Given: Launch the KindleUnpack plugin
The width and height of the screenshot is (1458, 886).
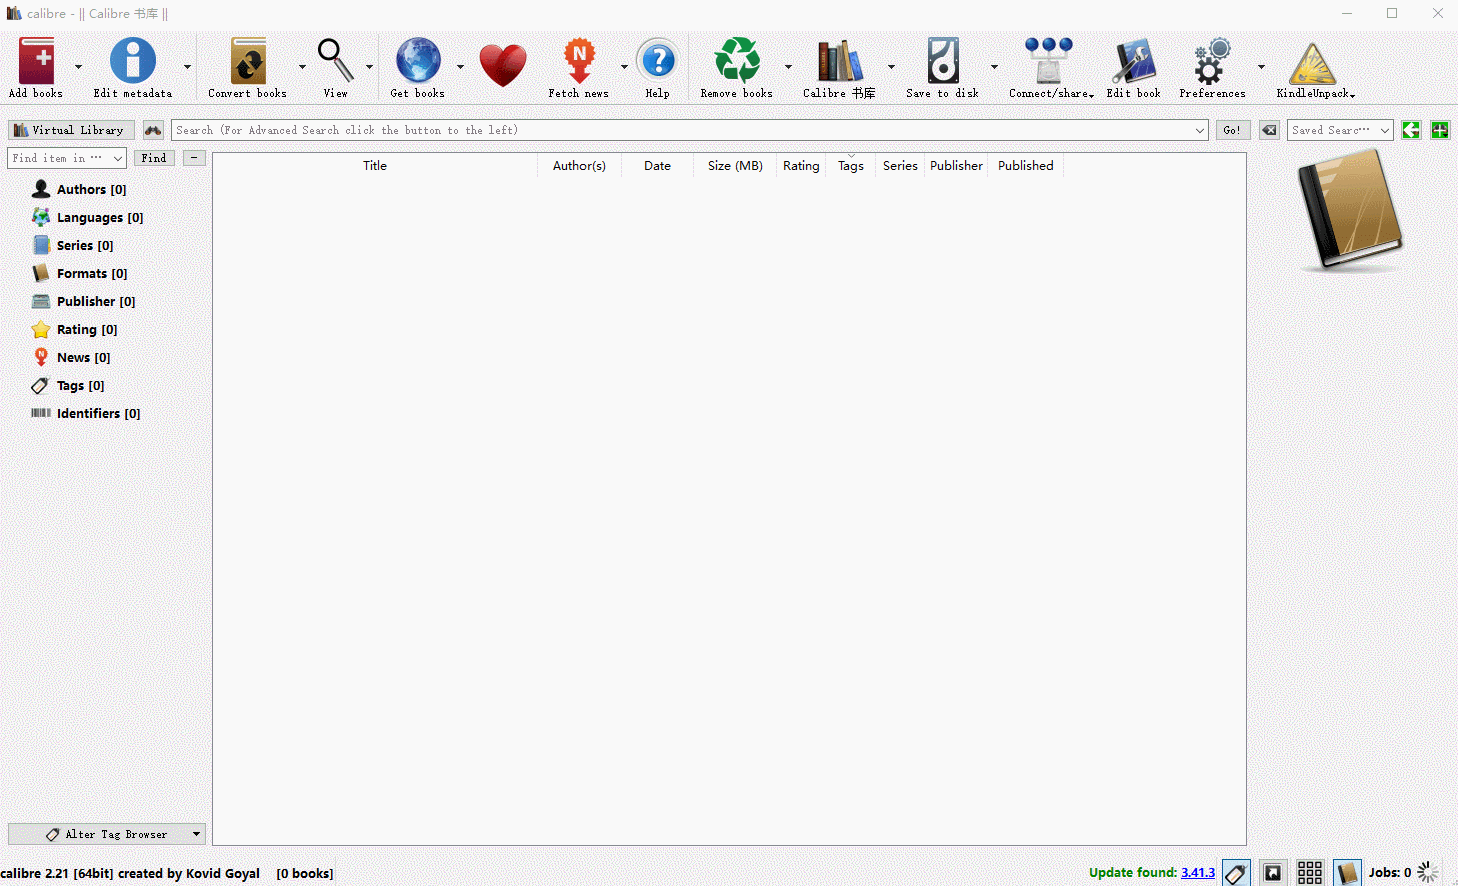Looking at the screenshot, I should [x=1312, y=64].
